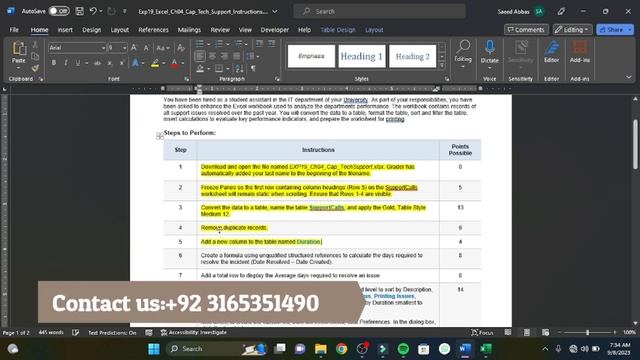The width and height of the screenshot is (640, 360).
Task: Click the Copy icon in Clipboard group
Action: click(x=35, y=56)
